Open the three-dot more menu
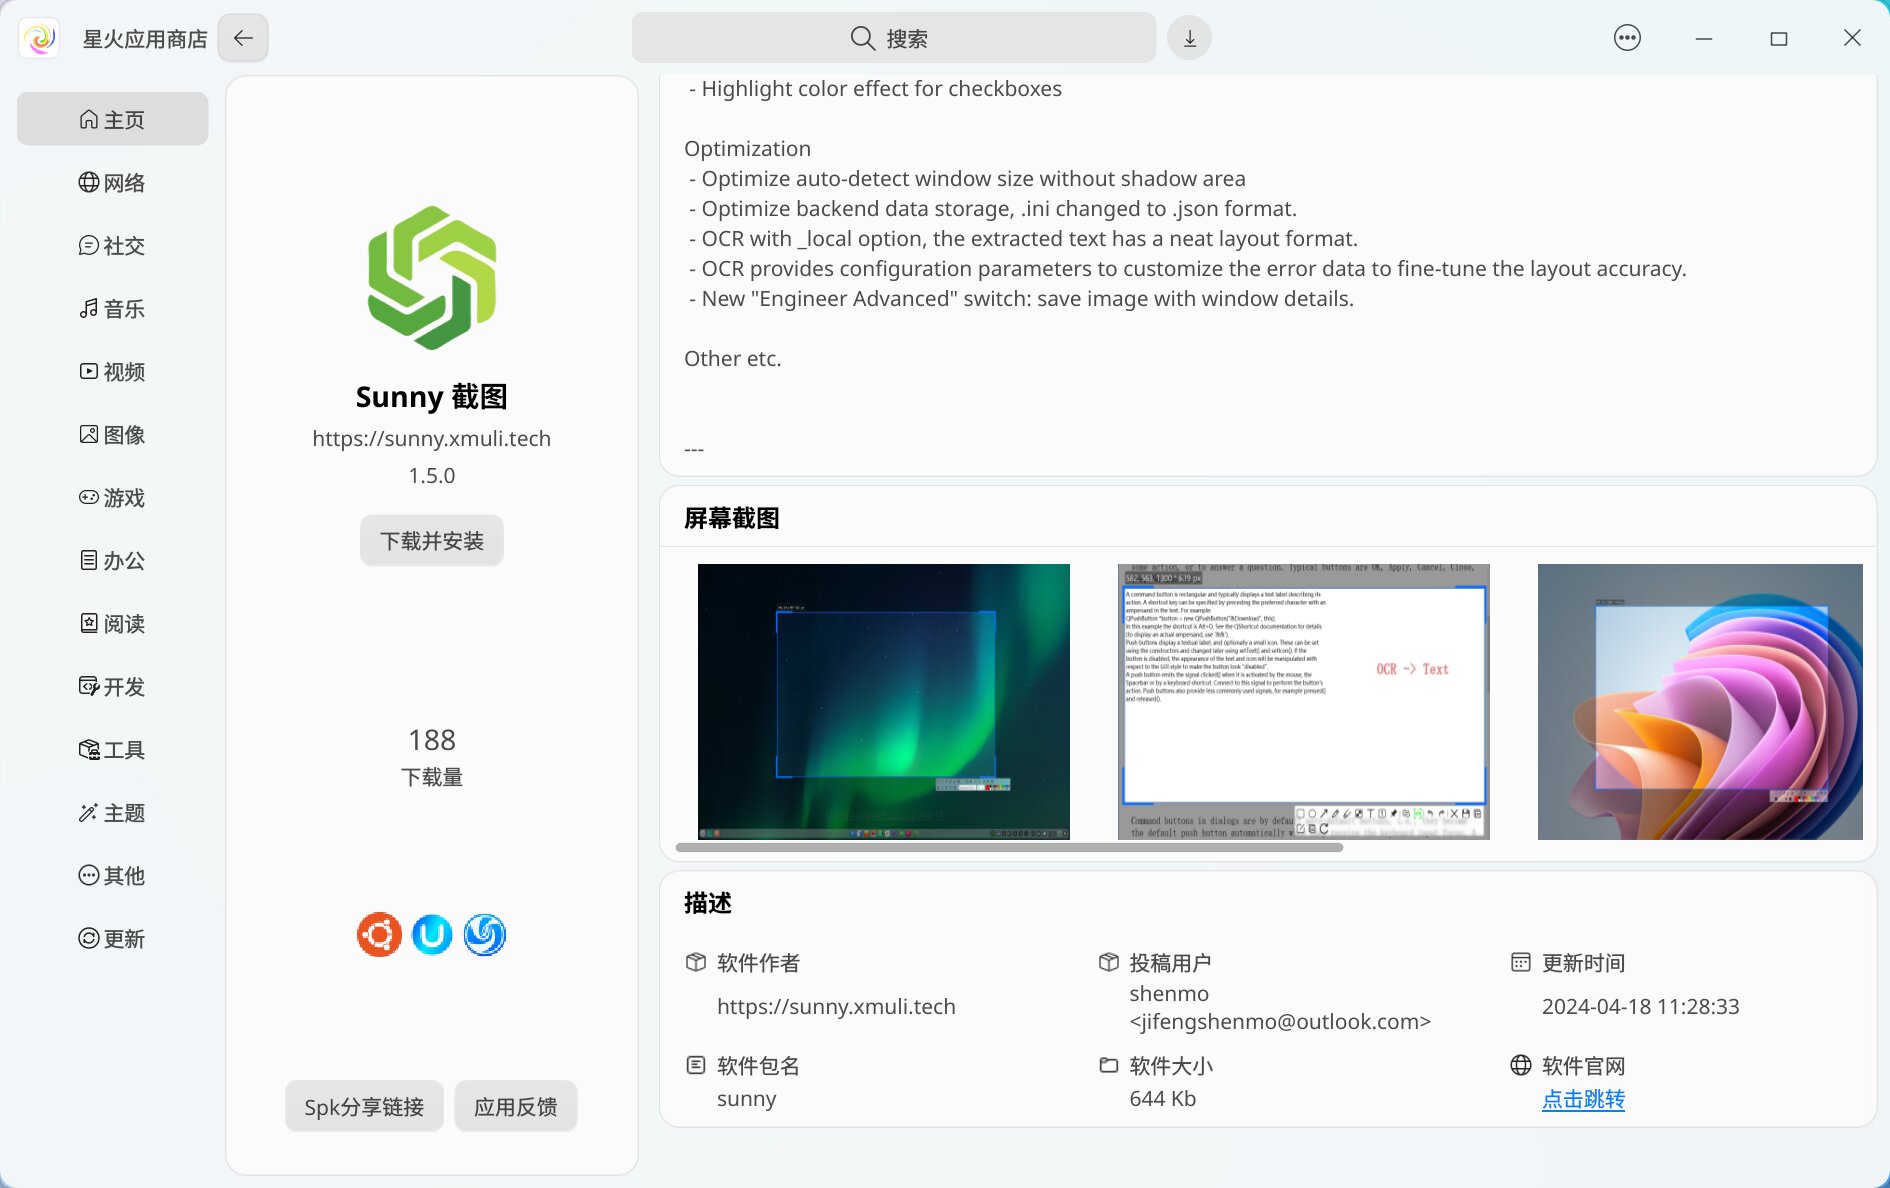 point(1627,38)
